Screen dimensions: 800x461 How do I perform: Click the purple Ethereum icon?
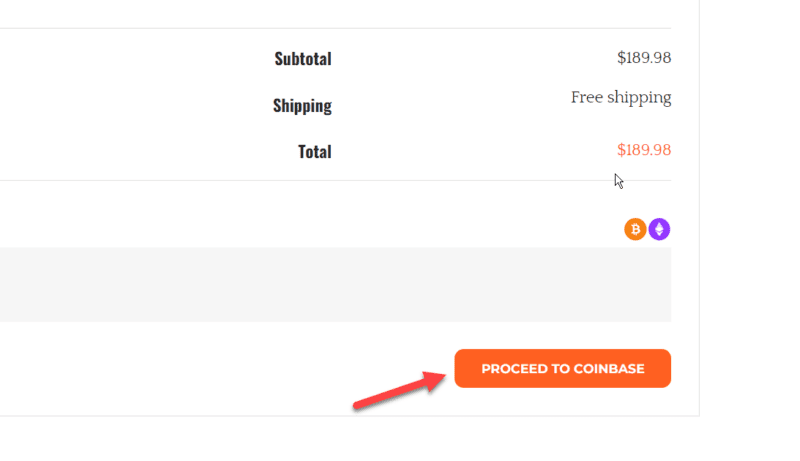659,230
